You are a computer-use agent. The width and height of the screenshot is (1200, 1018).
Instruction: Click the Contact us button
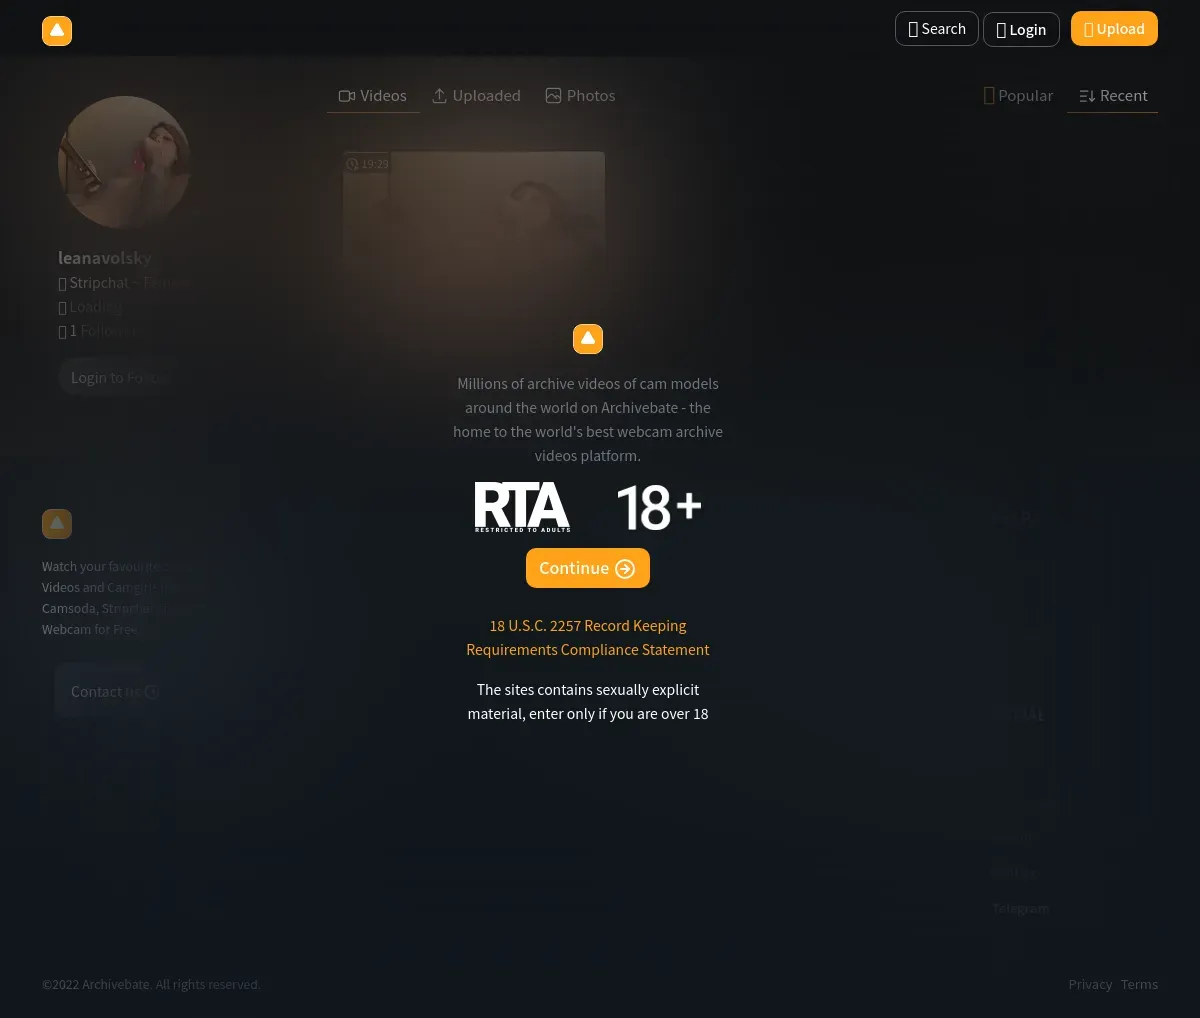click(115, 691)
